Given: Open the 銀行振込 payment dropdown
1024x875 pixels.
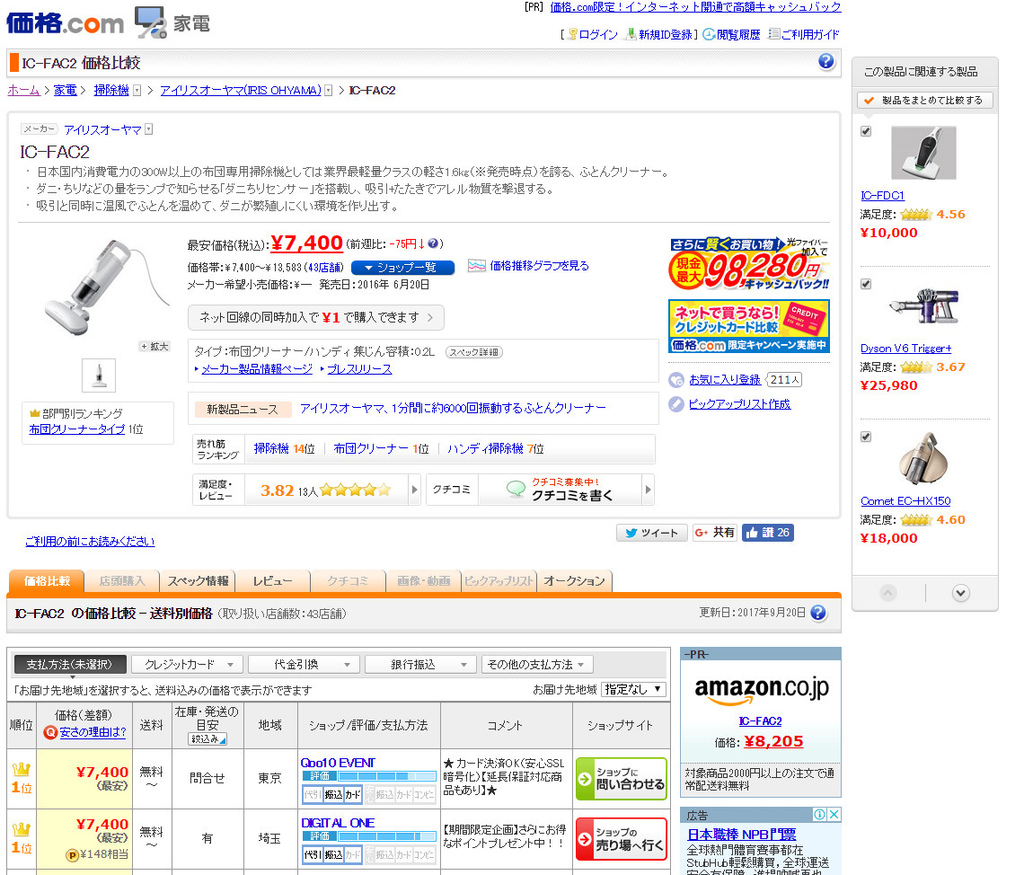Looking at the screenshot, I should [421, 665].
